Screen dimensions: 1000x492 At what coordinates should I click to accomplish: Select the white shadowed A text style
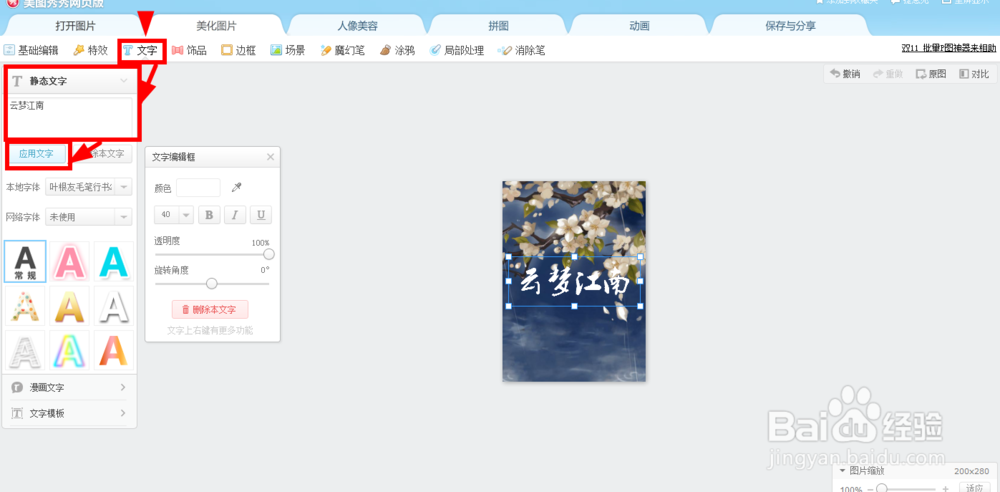point(114,306)
